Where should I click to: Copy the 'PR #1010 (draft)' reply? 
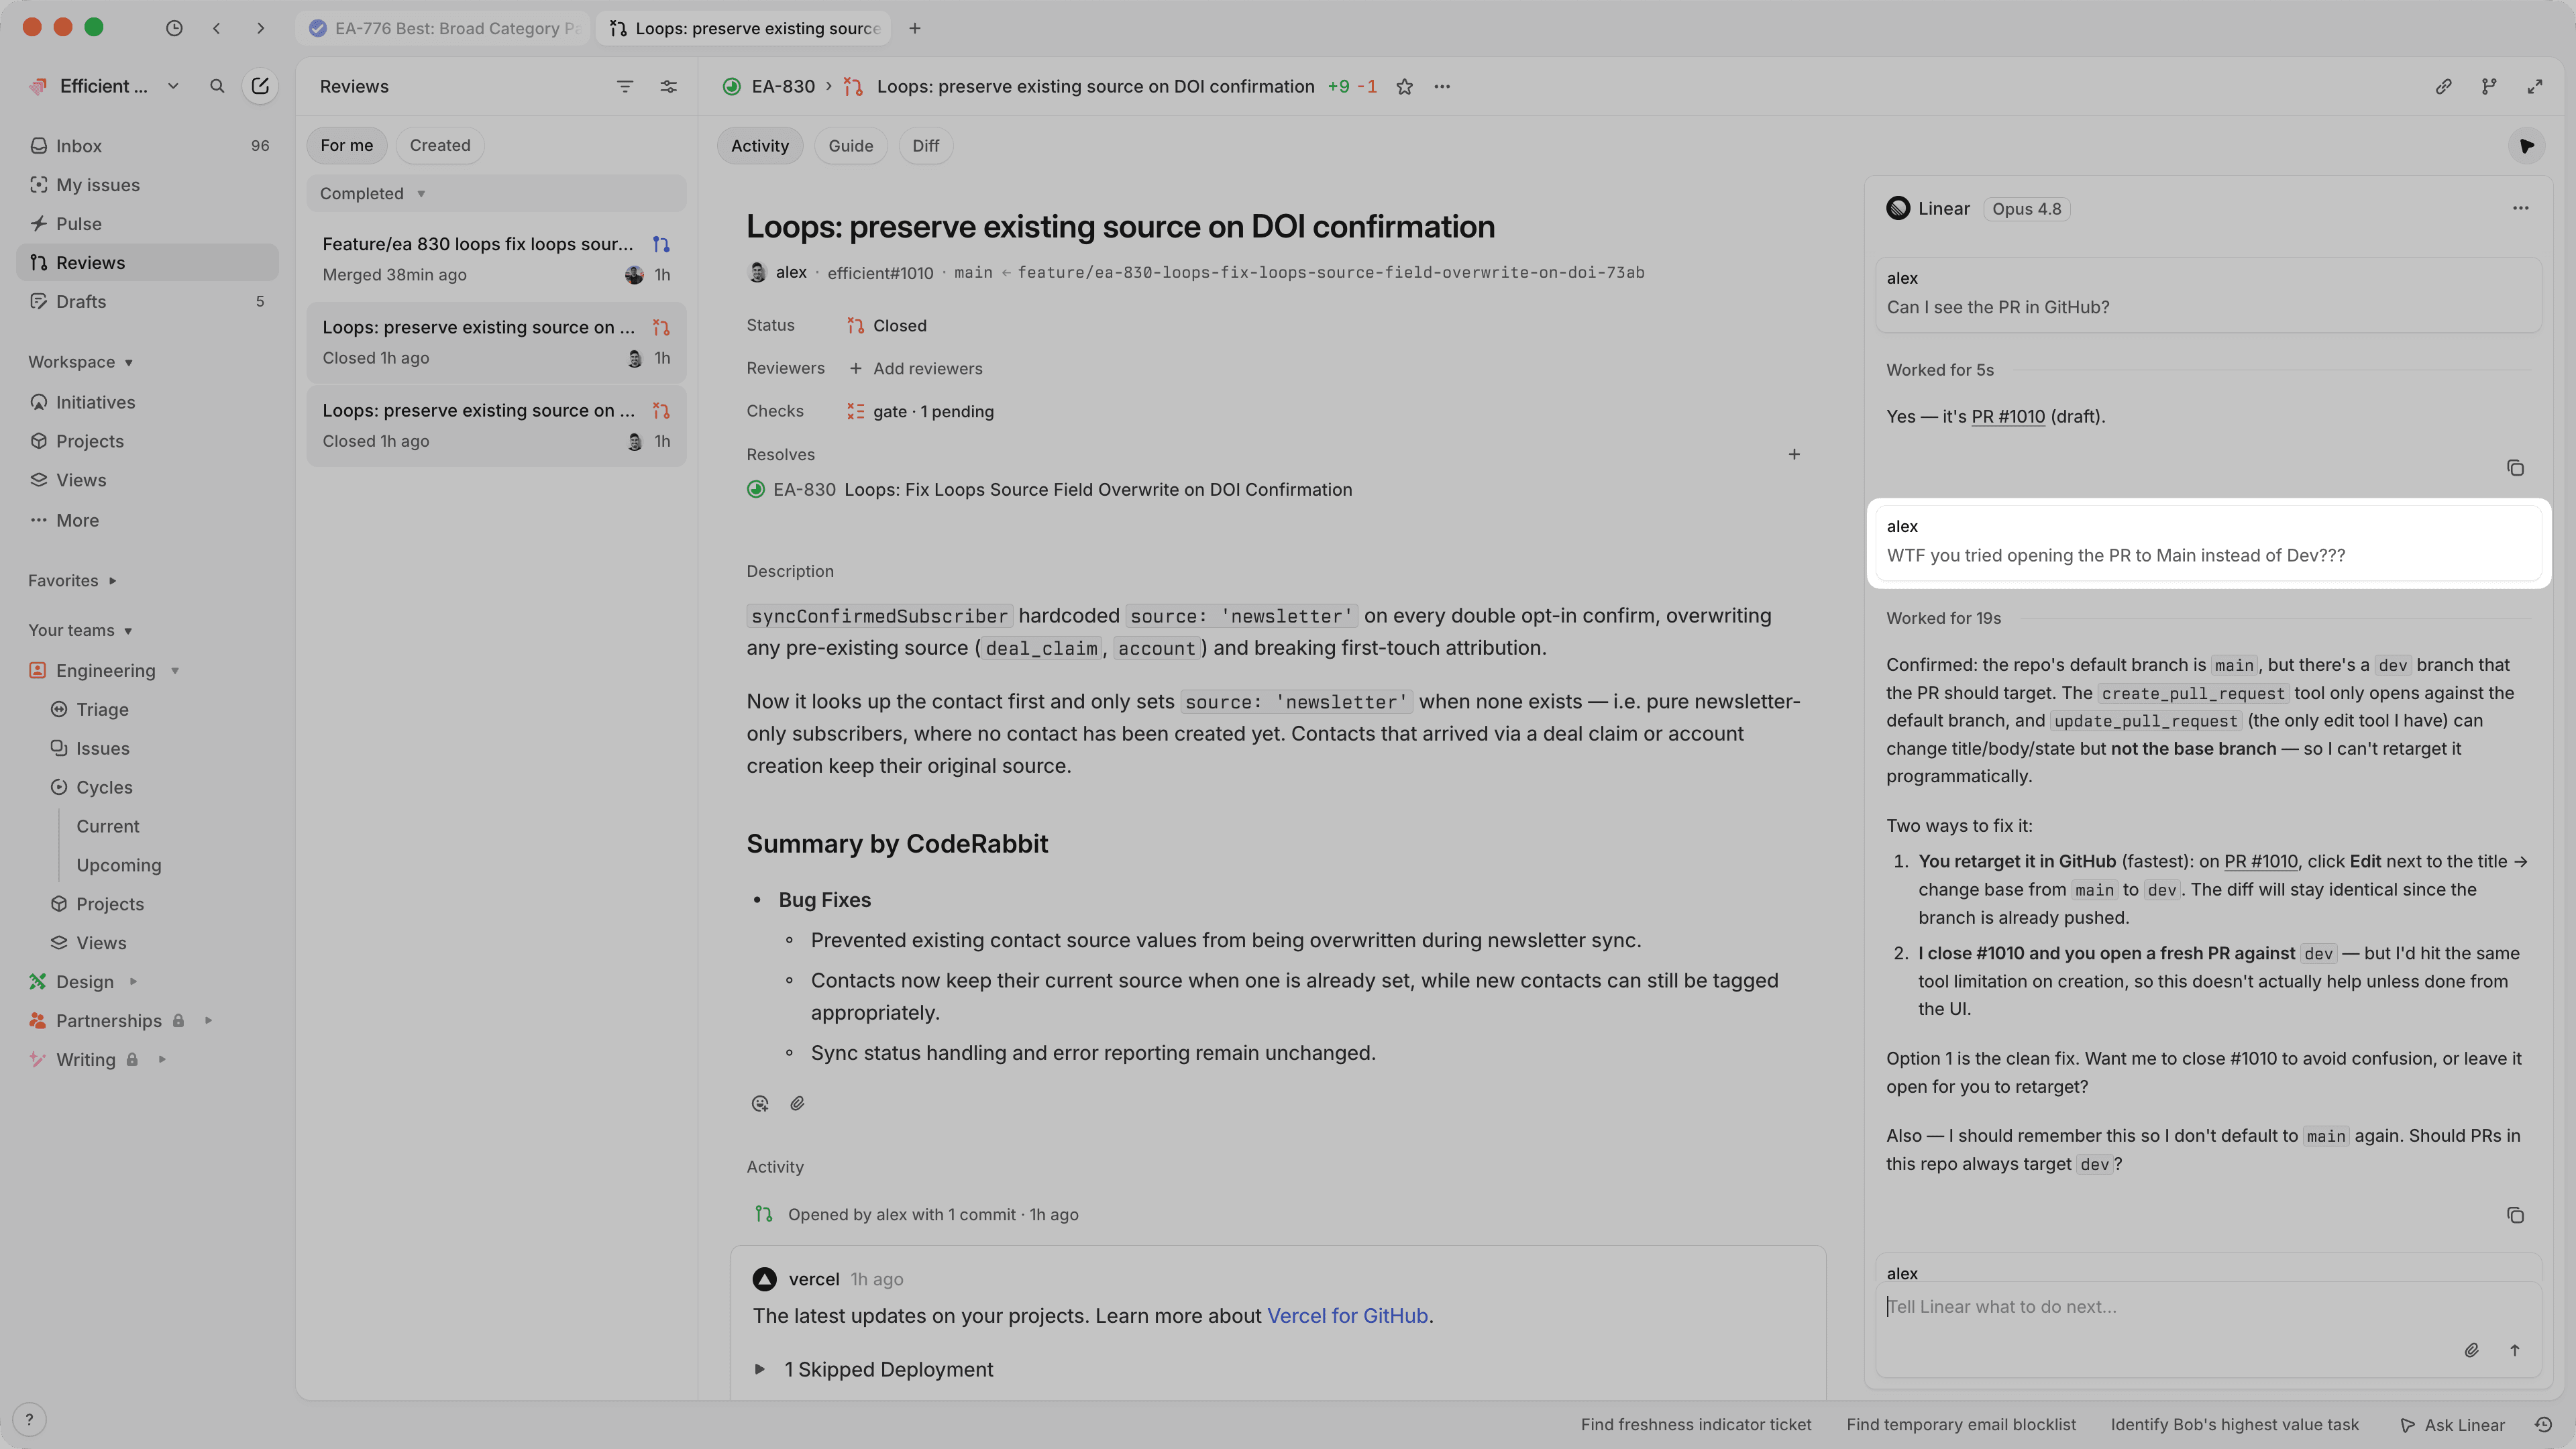coord(2515,468)
